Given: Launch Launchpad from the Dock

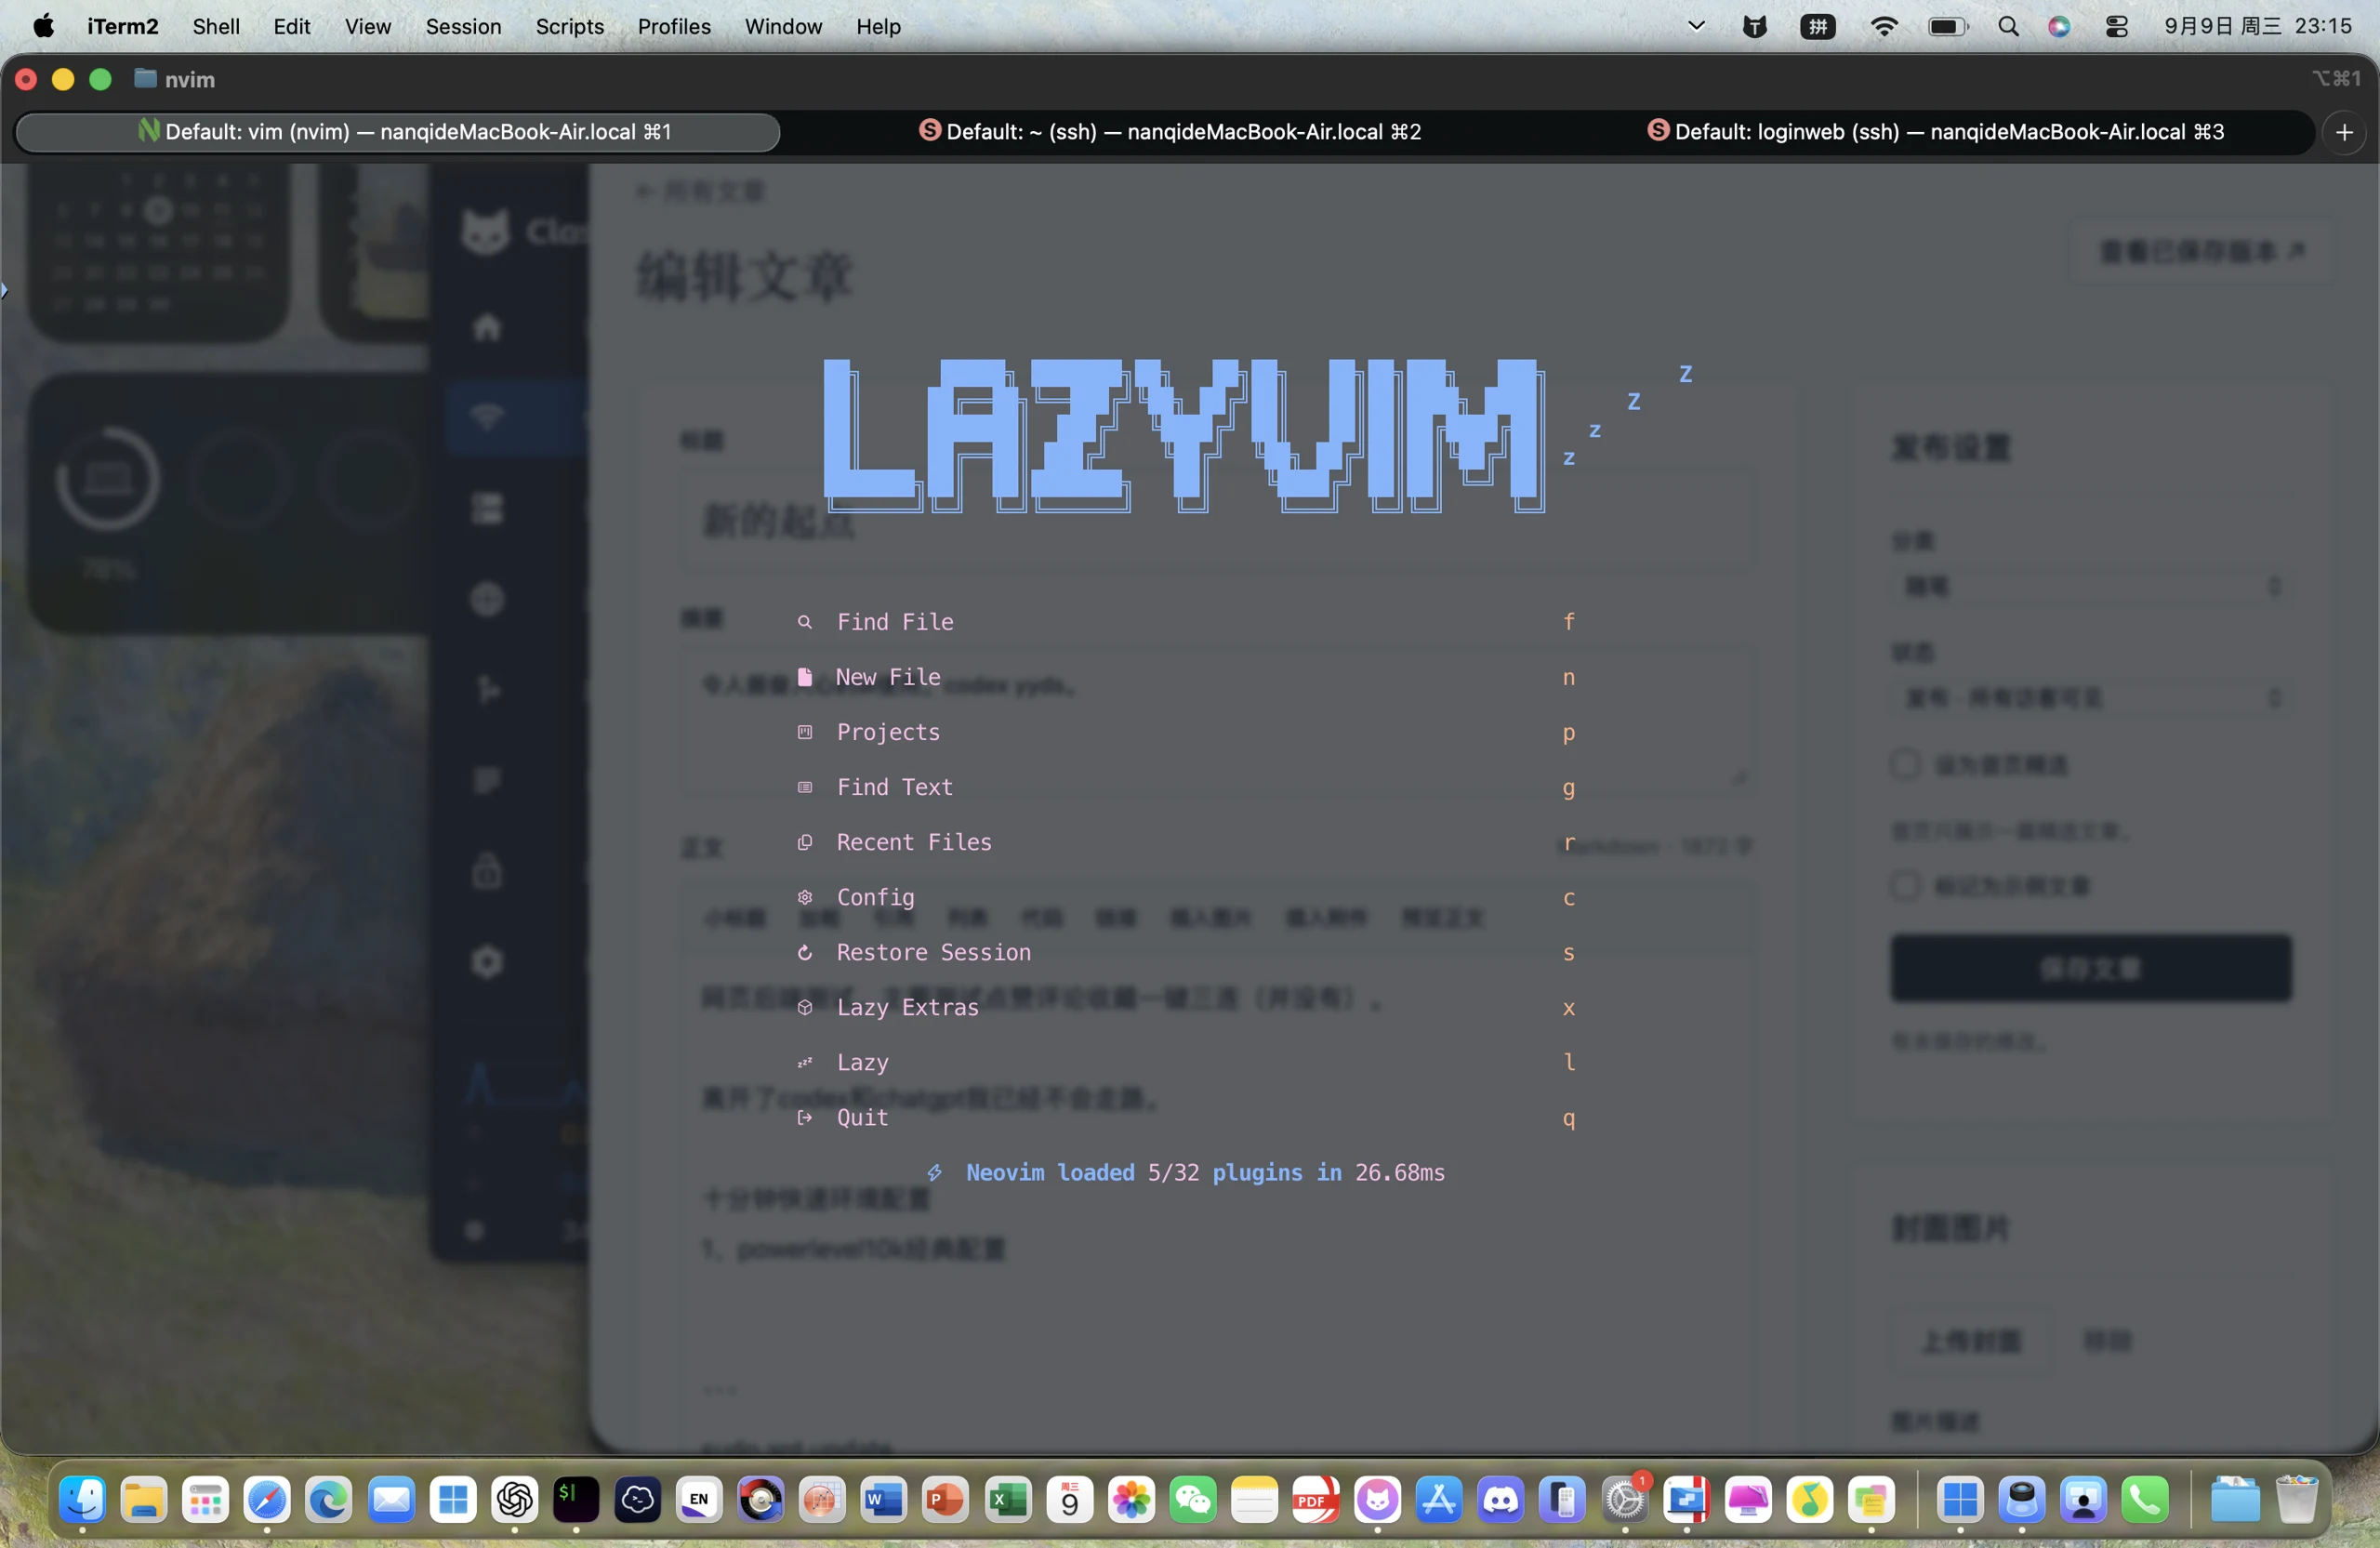Looking at the screenshot, I should [206, 1499].
